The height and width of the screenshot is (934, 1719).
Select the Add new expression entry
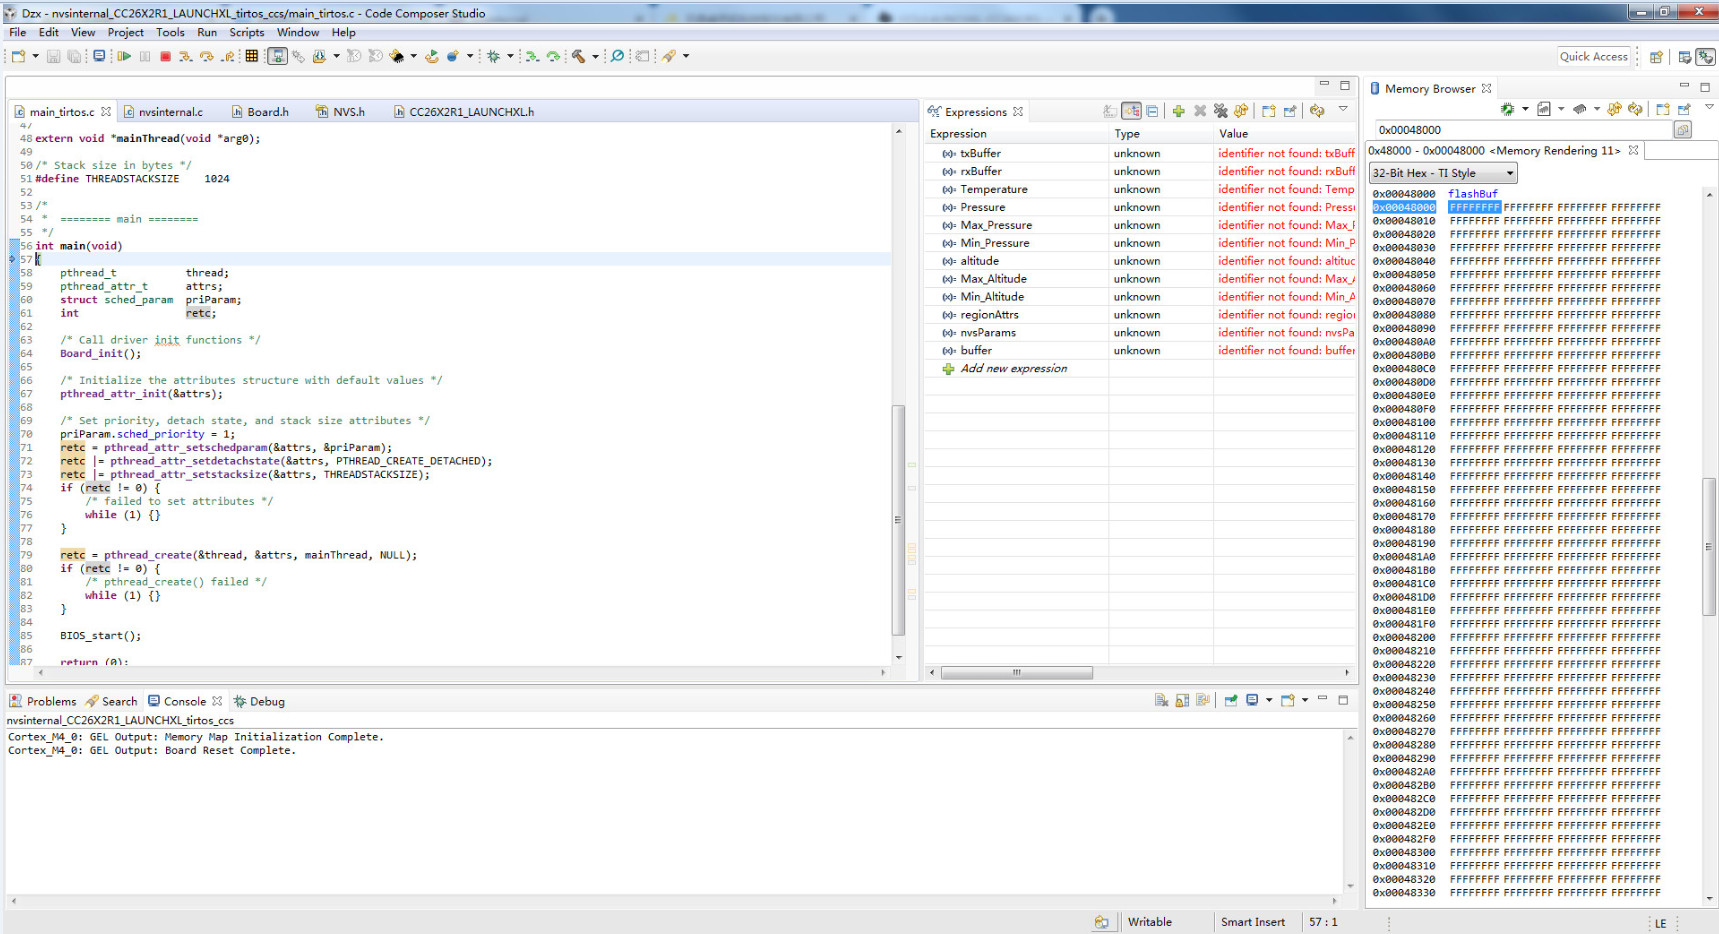[x=1013, y=368]
